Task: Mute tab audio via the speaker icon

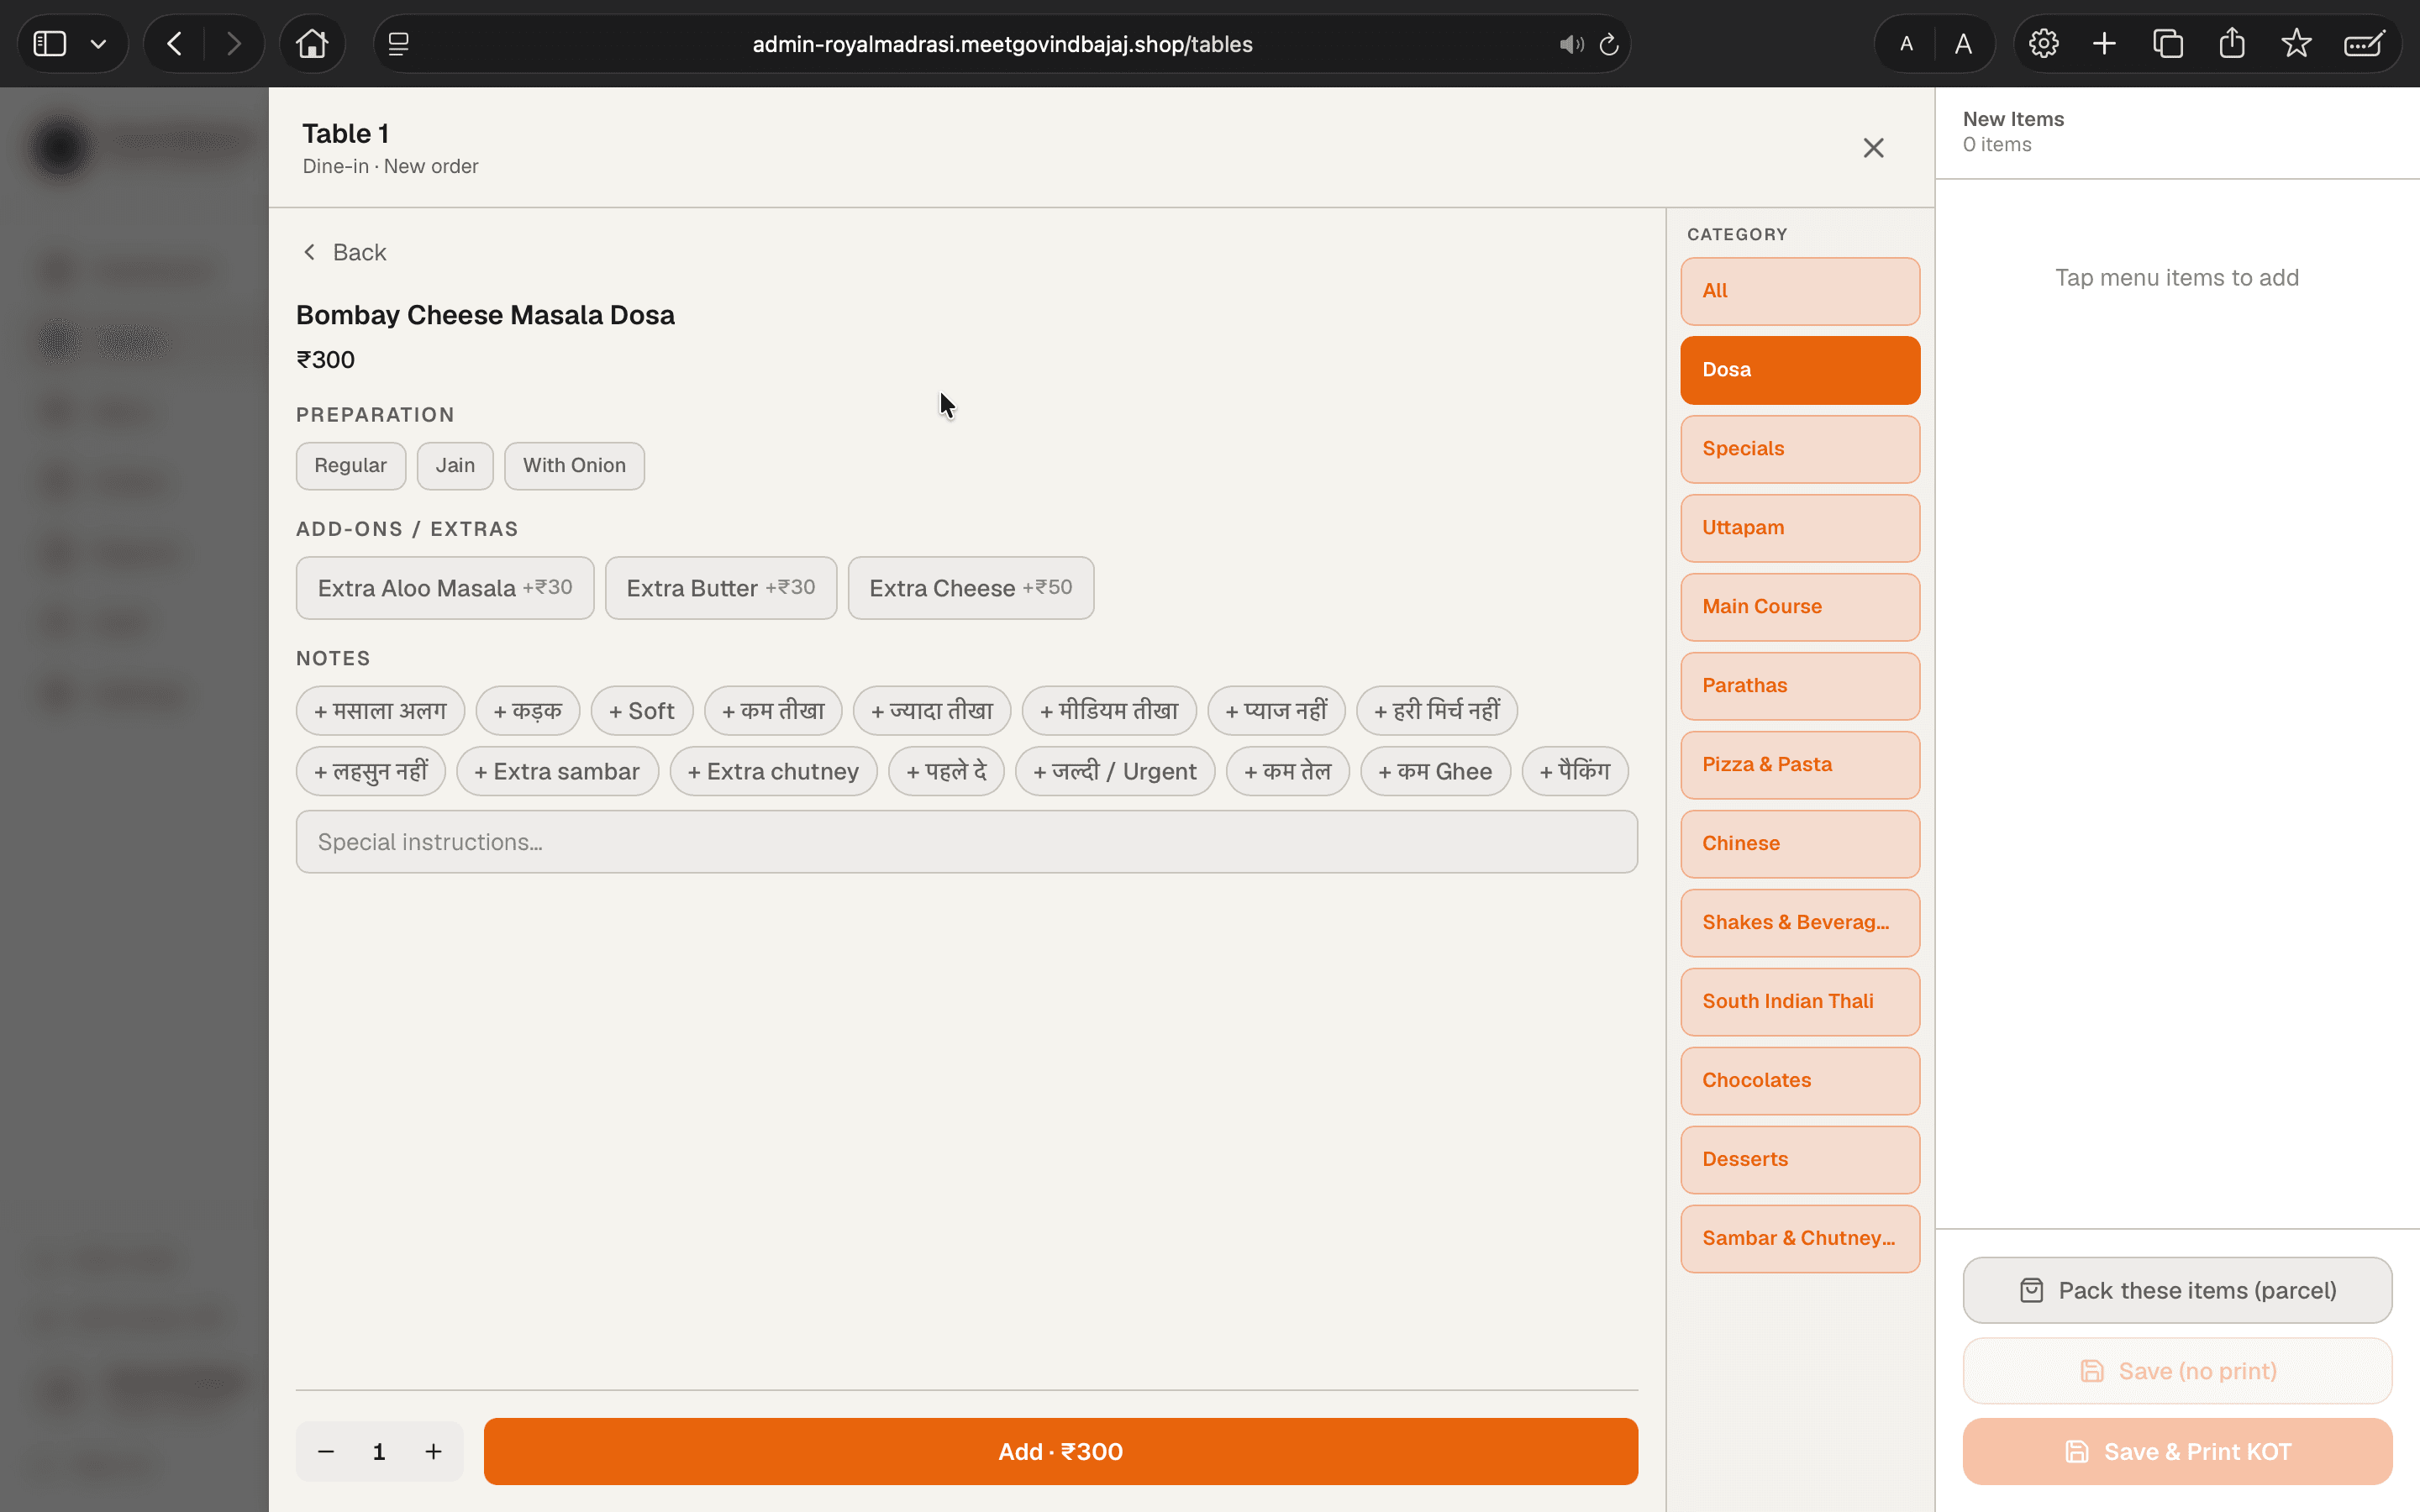Action: coord(1571,44)
